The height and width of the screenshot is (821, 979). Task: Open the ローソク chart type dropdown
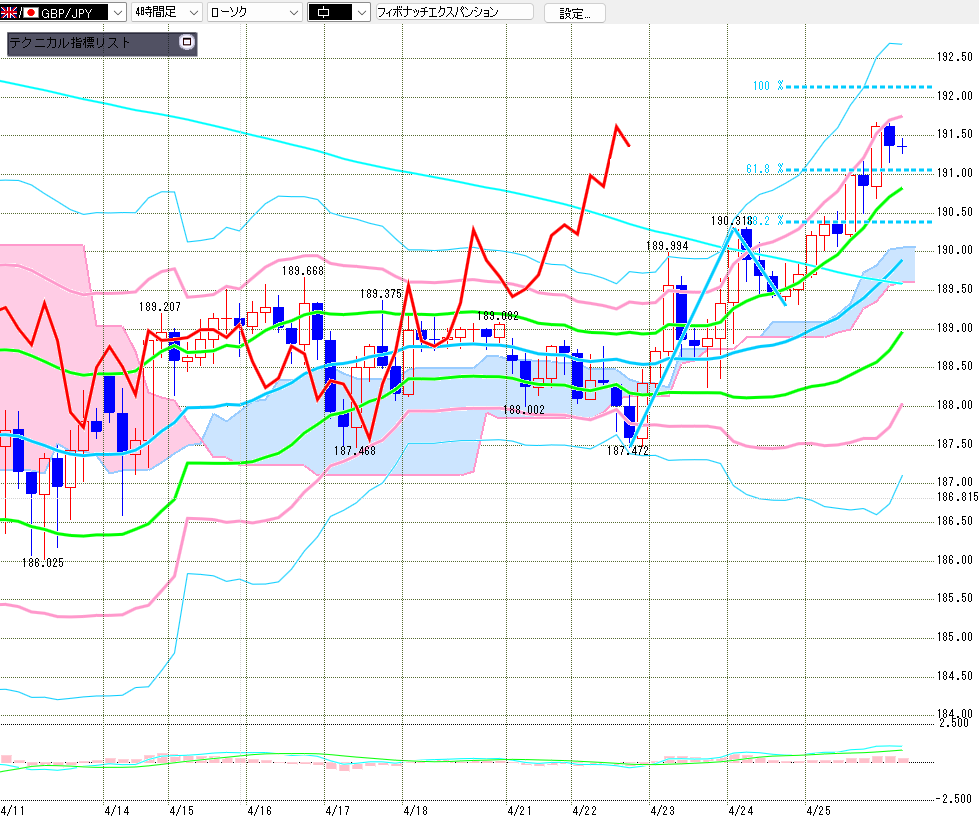(293, 12)
